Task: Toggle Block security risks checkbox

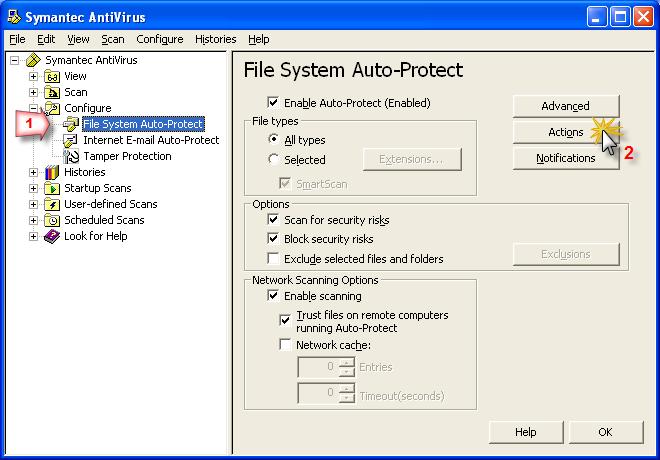Action: click(x=273, y=238)
